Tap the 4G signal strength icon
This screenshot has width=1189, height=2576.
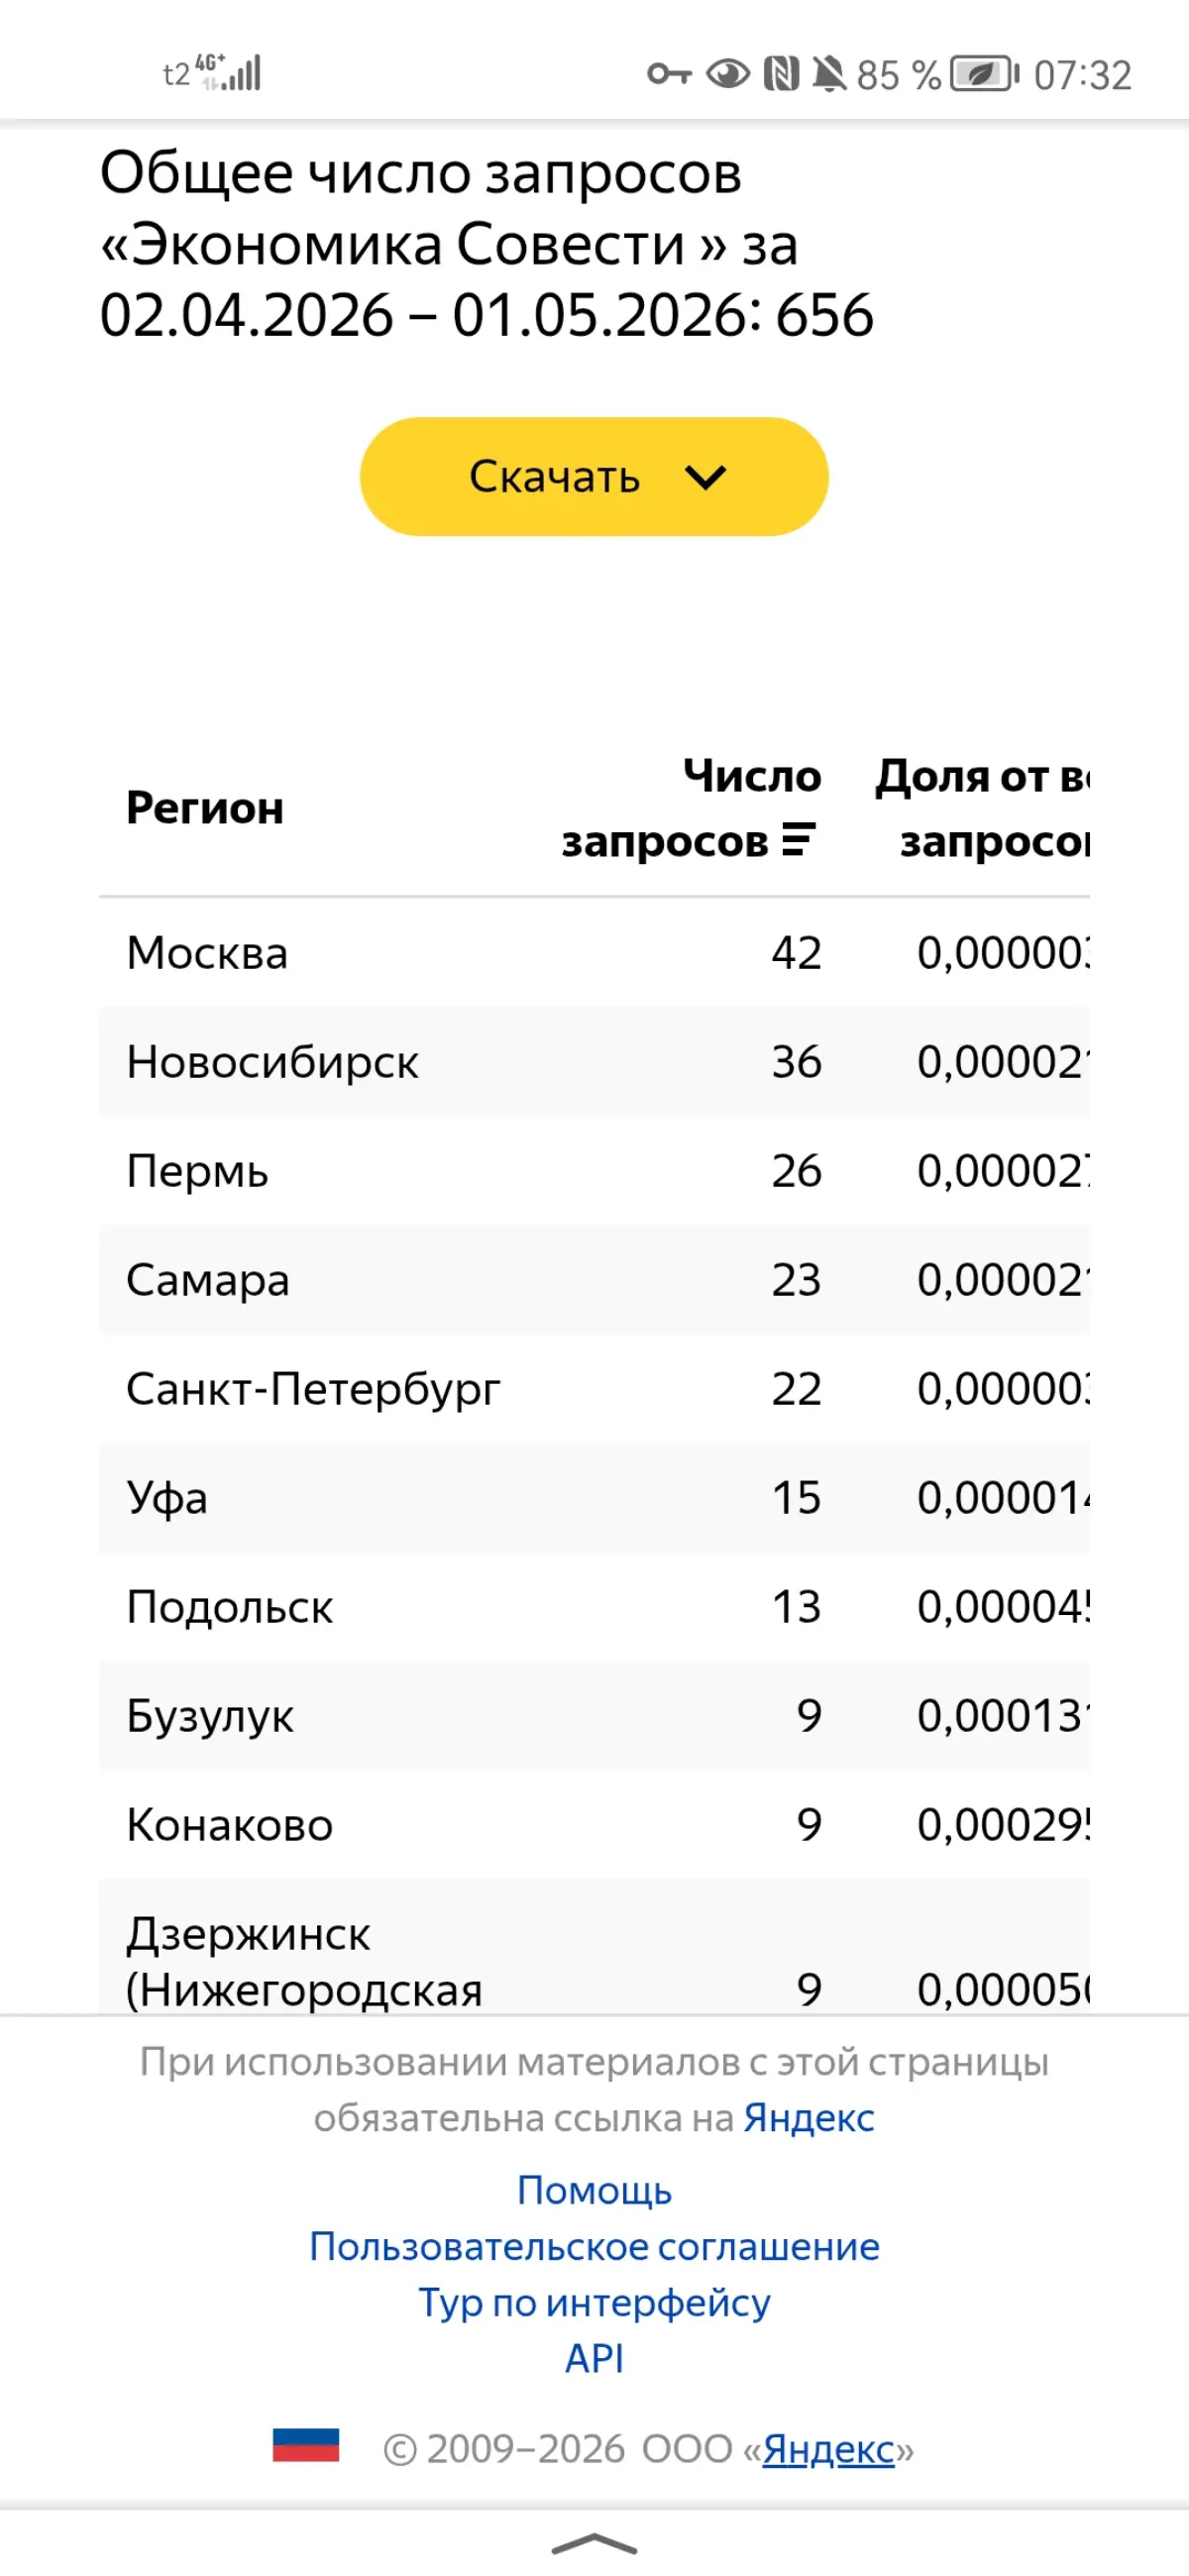click(x=229, y=72)
